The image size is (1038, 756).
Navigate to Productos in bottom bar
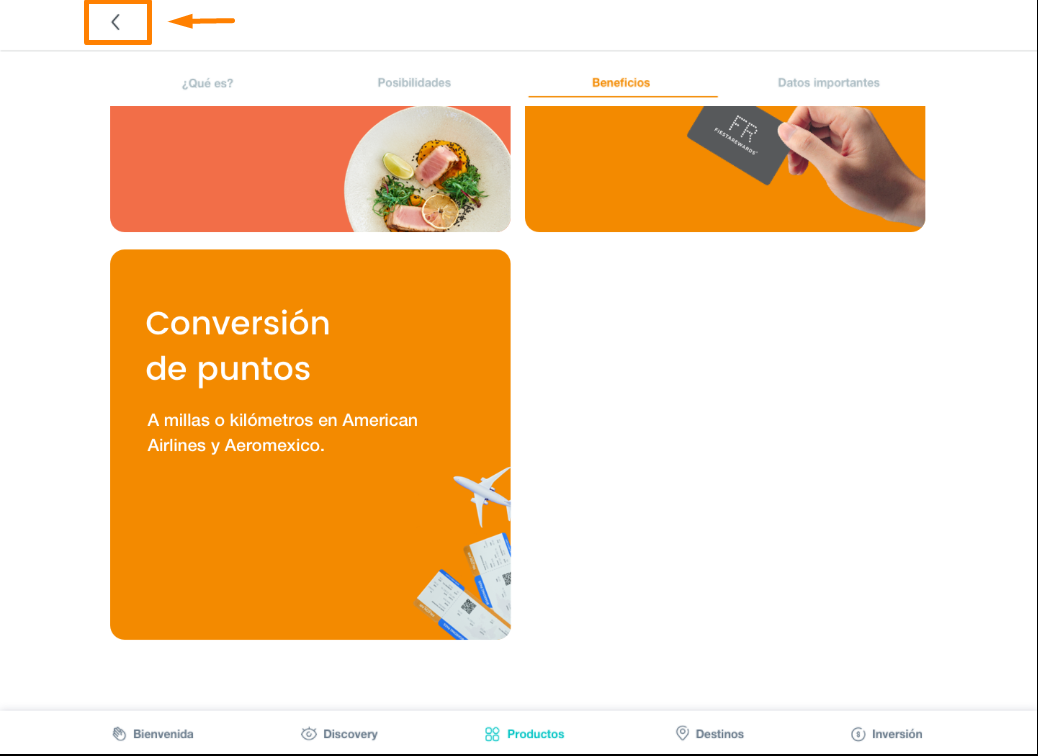pos(536,733)
